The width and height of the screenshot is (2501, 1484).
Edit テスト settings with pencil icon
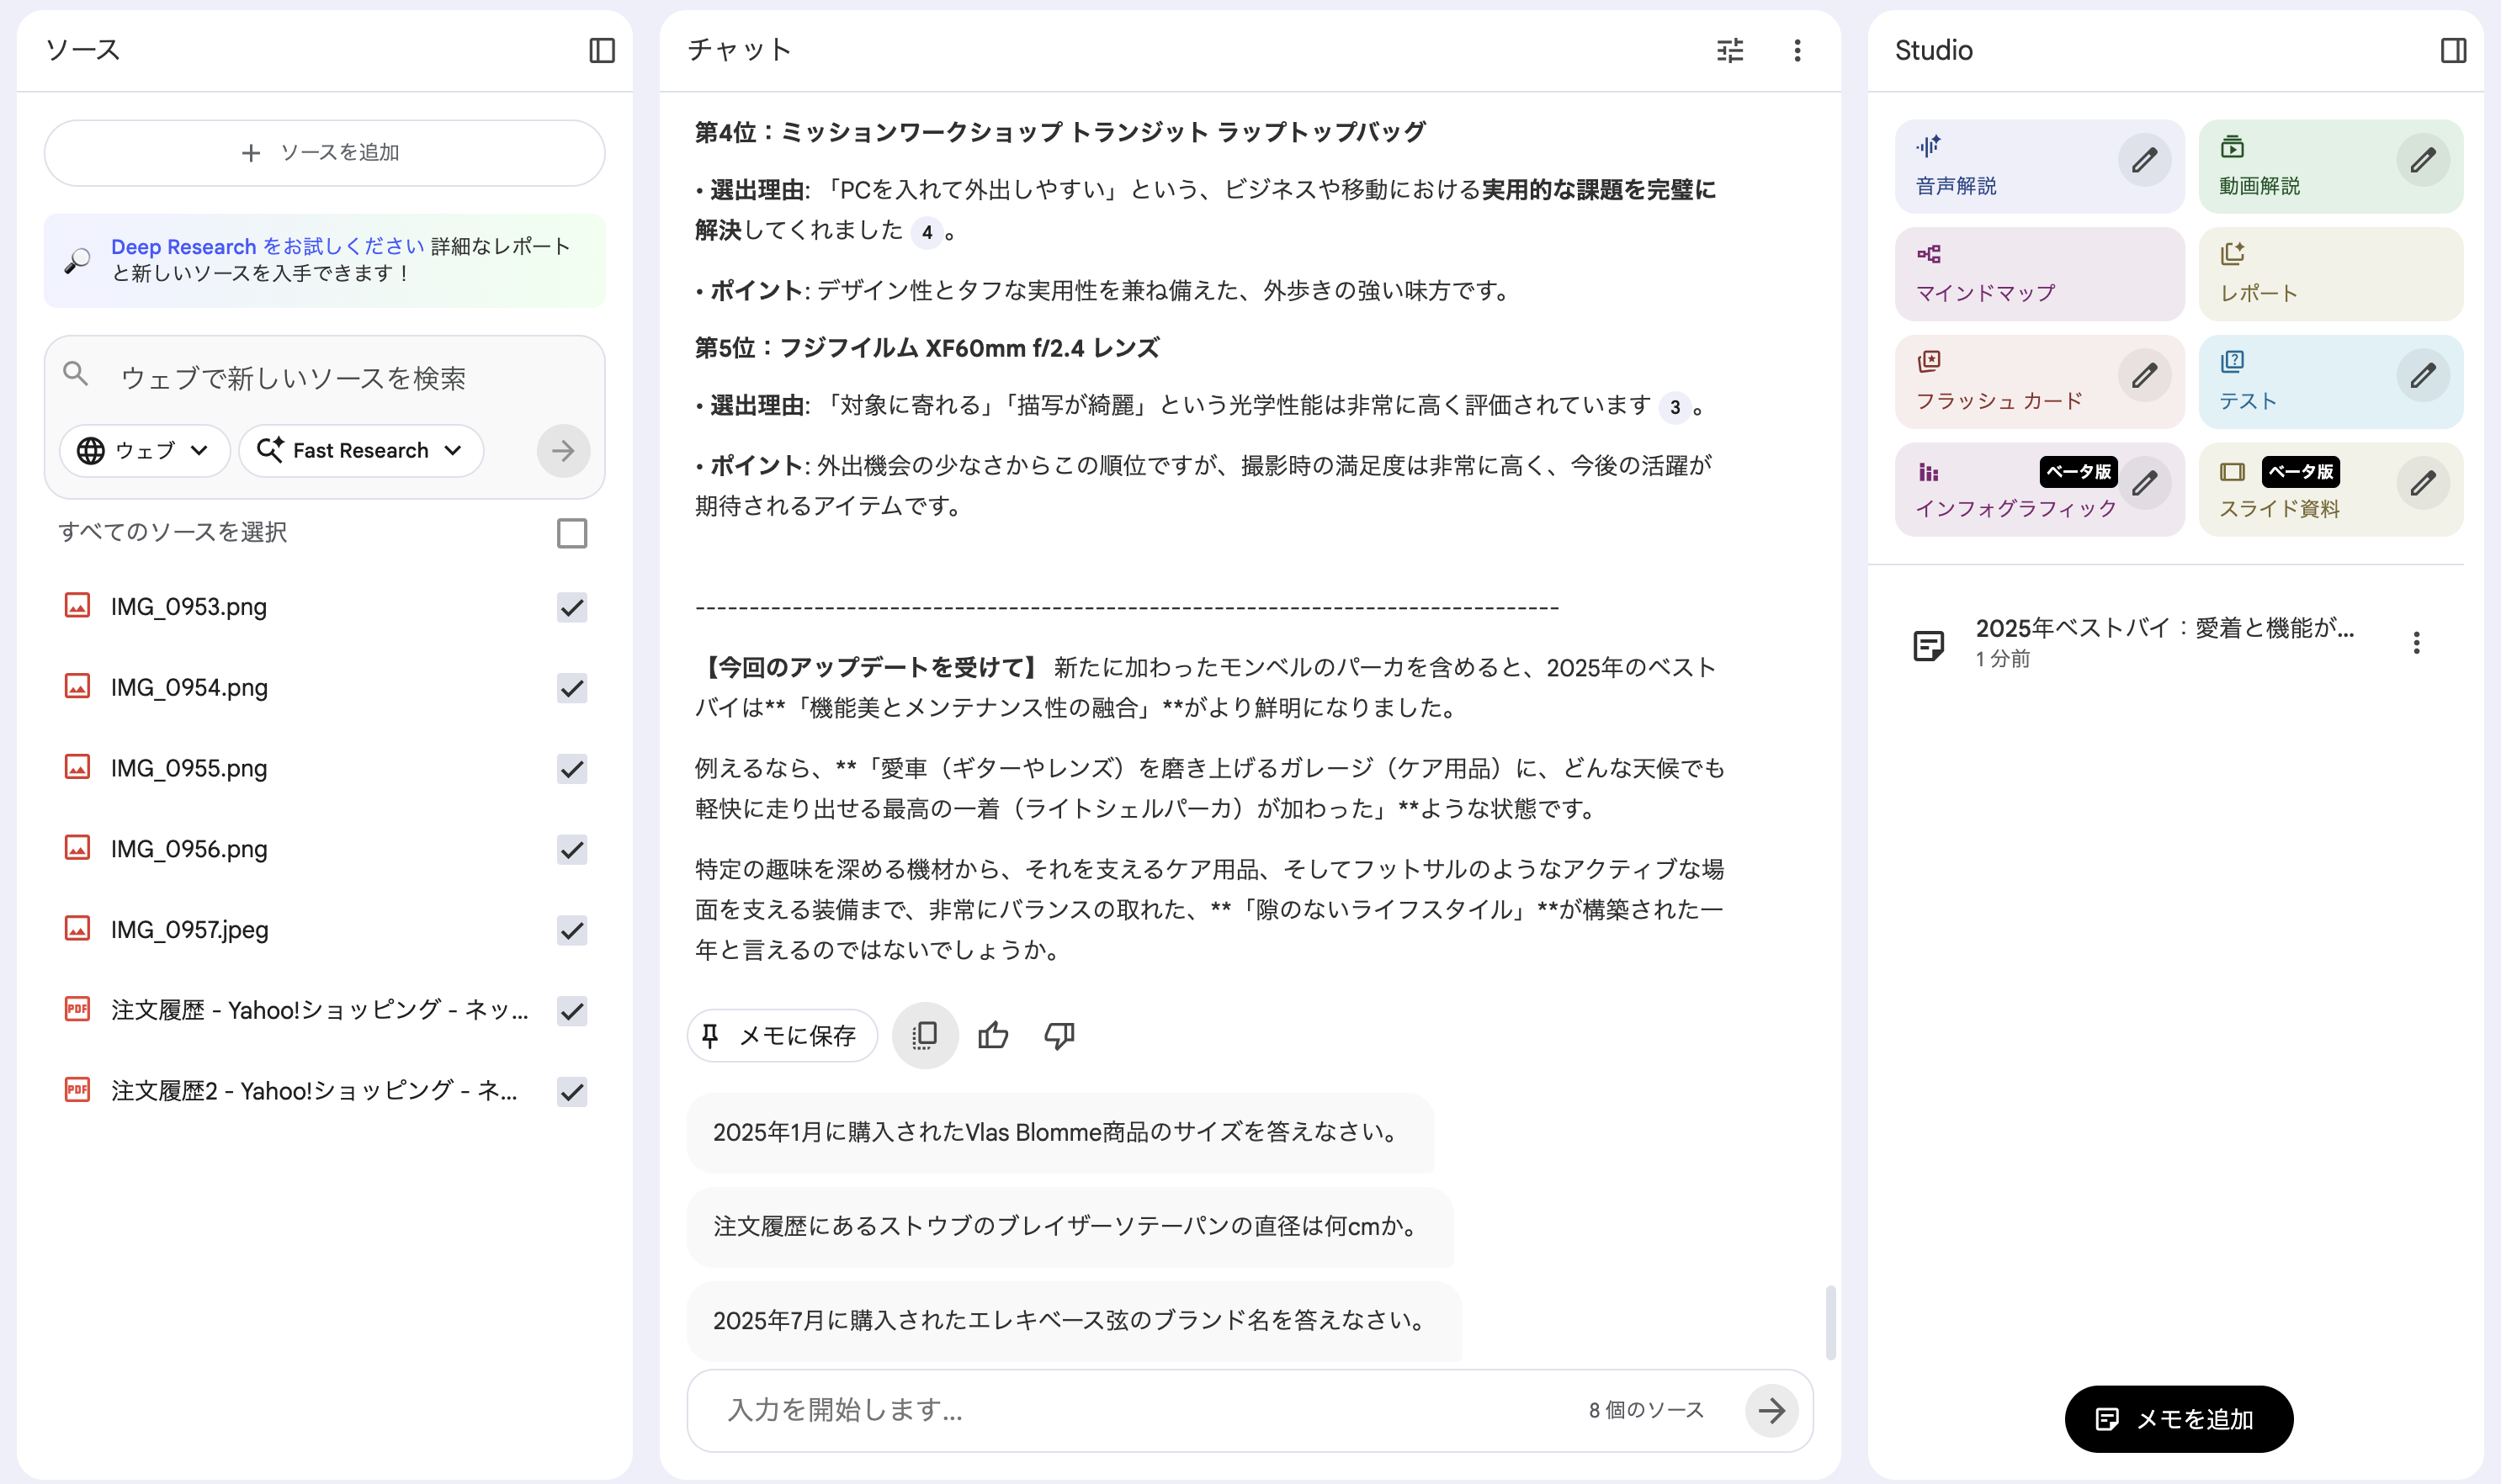tap(2422, 376)
